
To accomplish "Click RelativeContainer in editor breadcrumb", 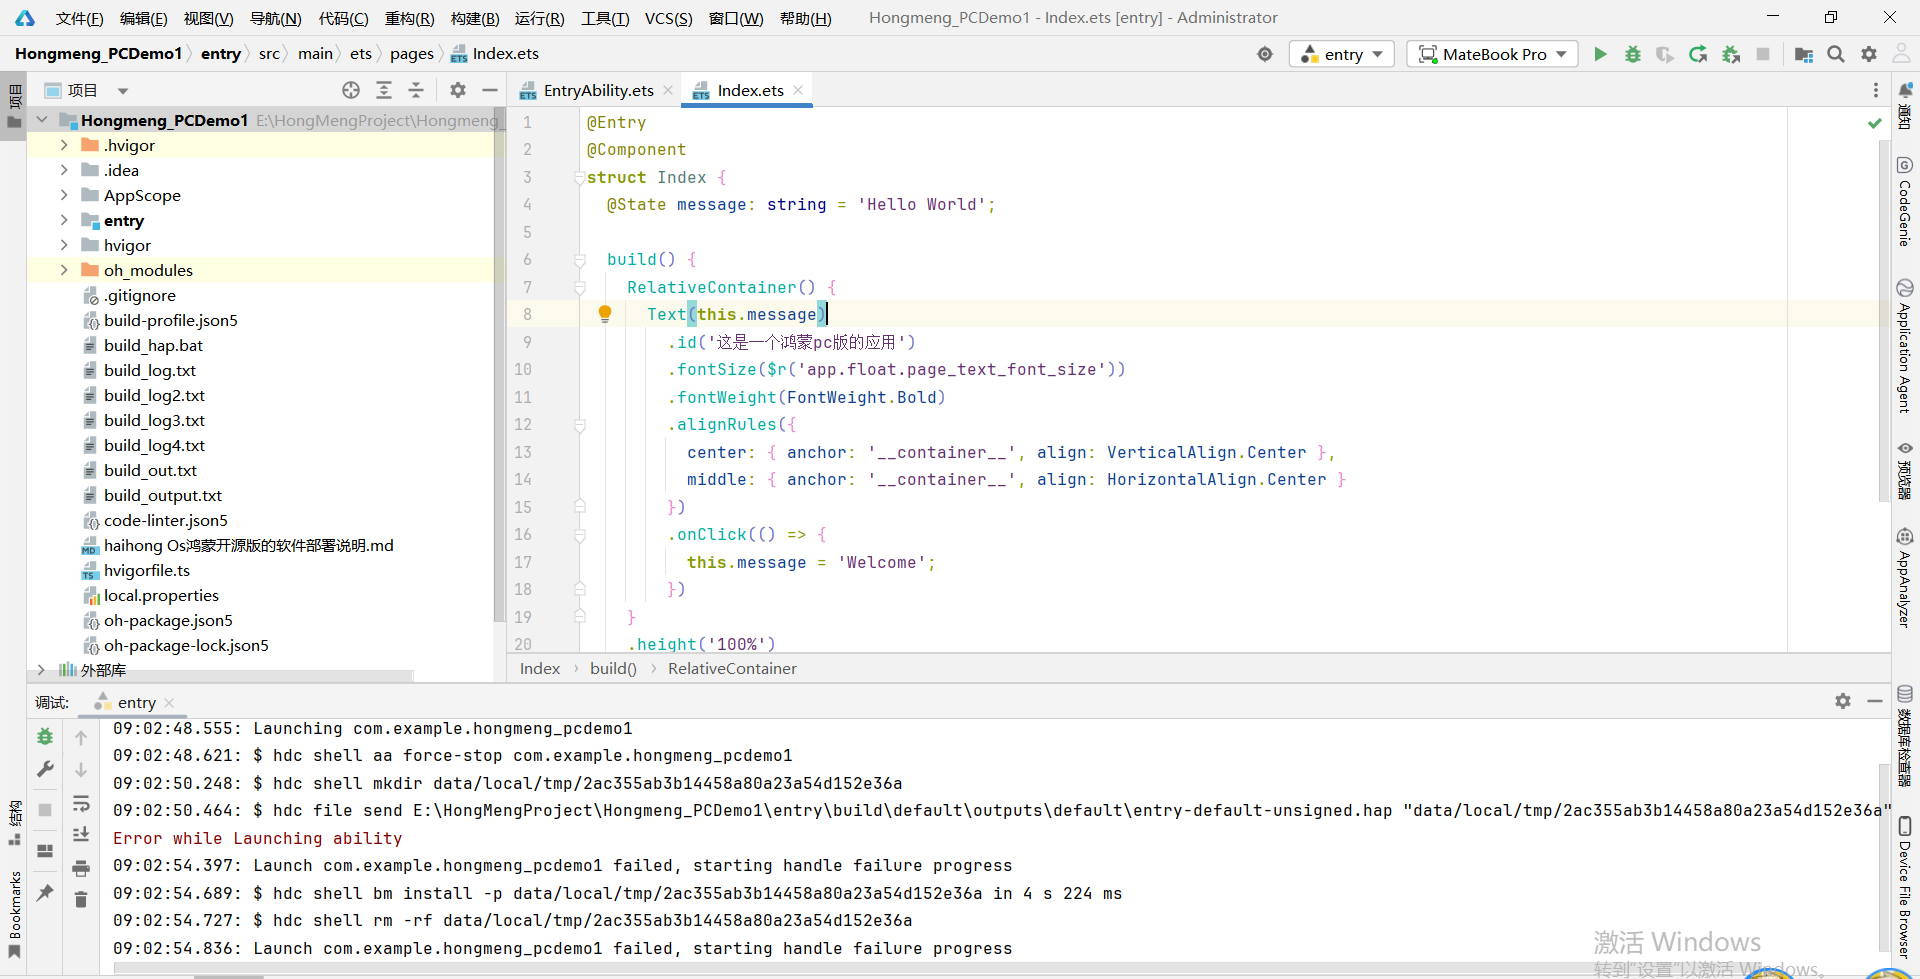I will coord(732,668).
